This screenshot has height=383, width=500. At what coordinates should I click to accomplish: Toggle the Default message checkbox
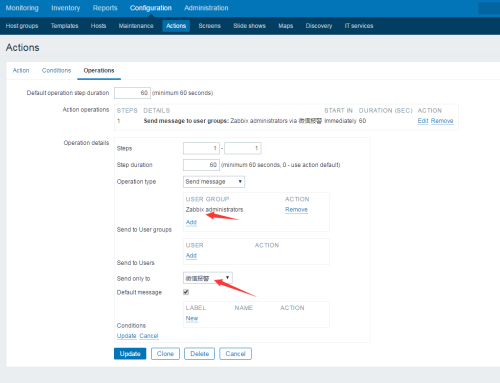click(x=186, y=292)
